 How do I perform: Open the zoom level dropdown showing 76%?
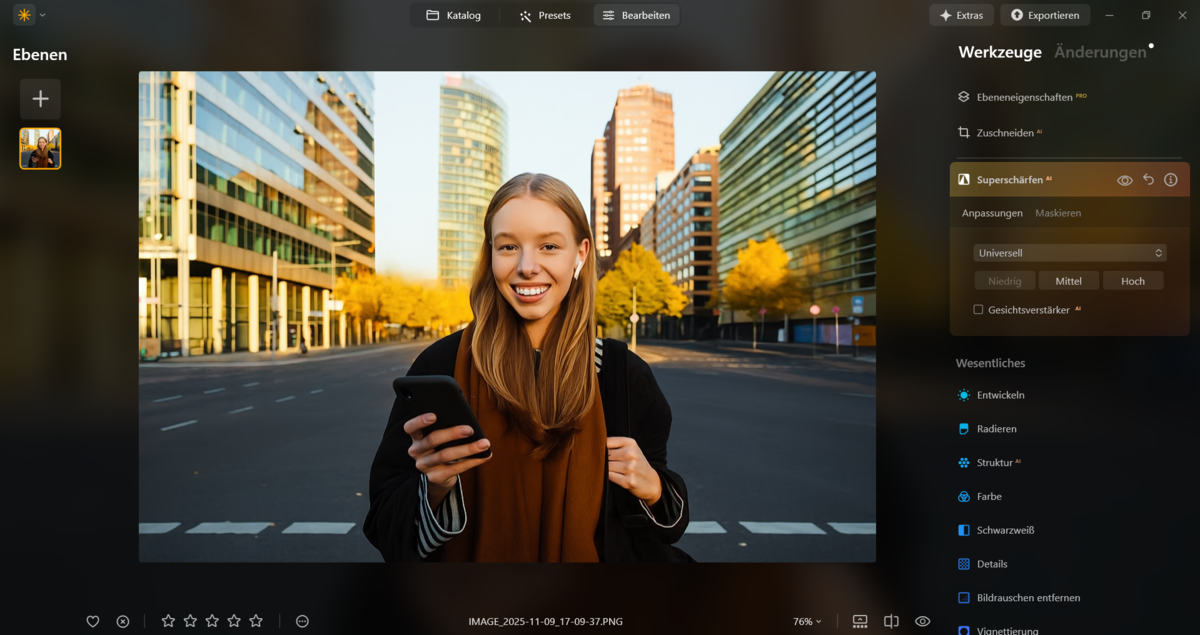[806, 621]
